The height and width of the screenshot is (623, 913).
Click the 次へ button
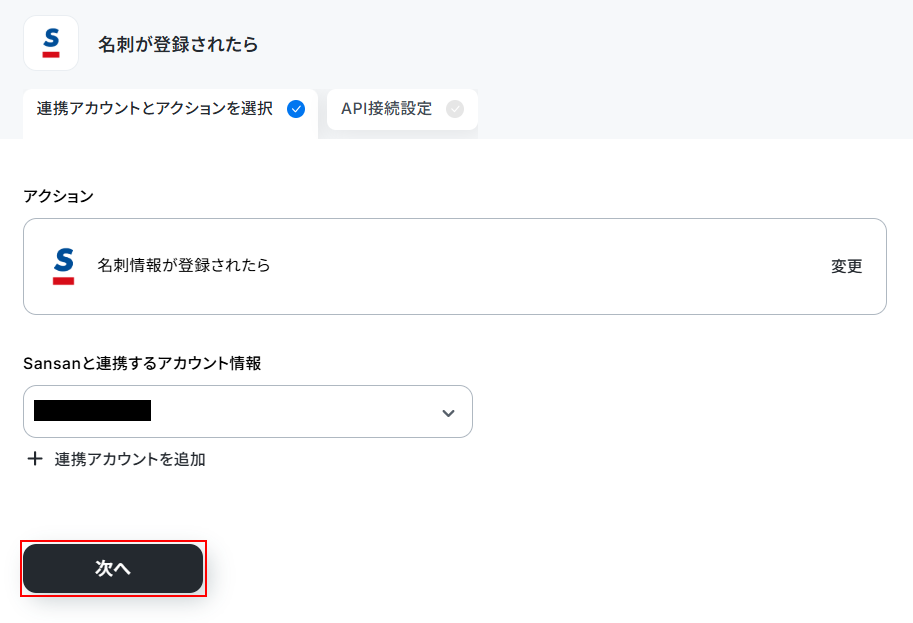coord(113,568)
